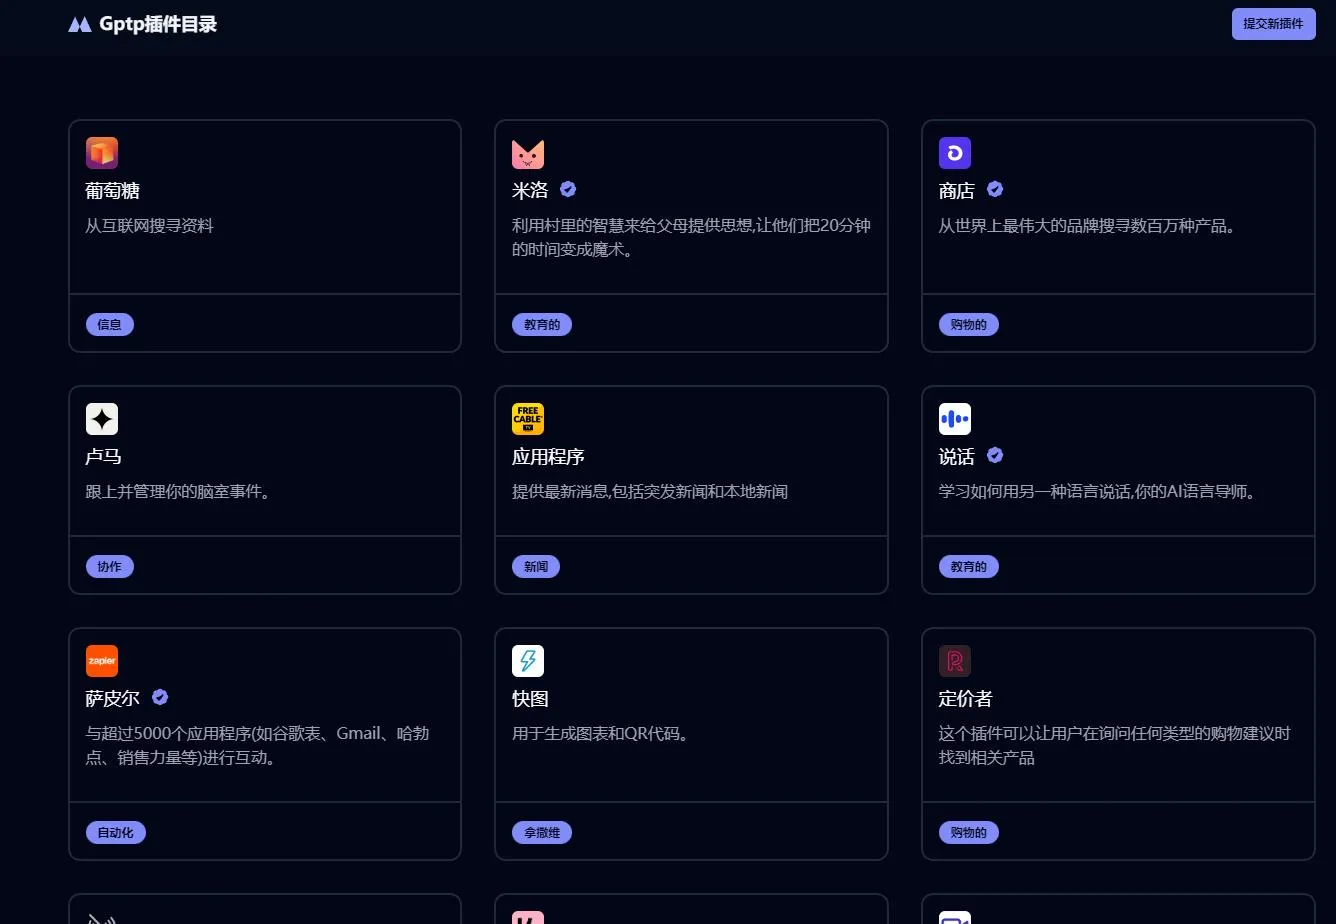Click description 用于生成图表和QR代码。
Screen dimensions: 1336x924
click(x=601, y=733)
